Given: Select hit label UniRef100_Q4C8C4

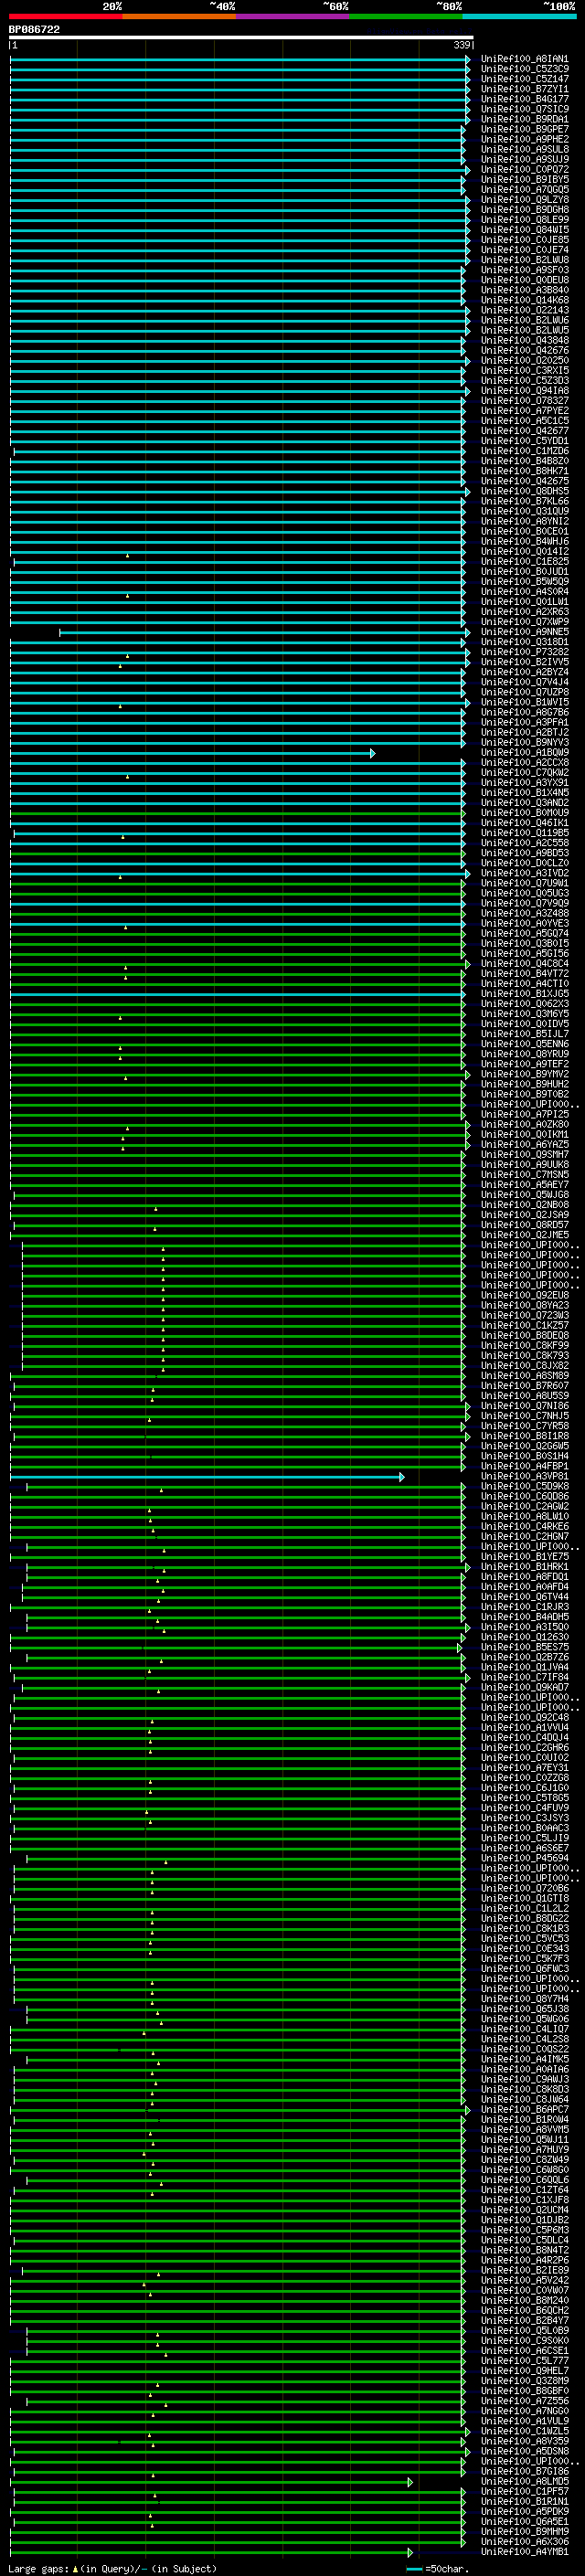Looking at the screenshot, I should tap(524, 963).
